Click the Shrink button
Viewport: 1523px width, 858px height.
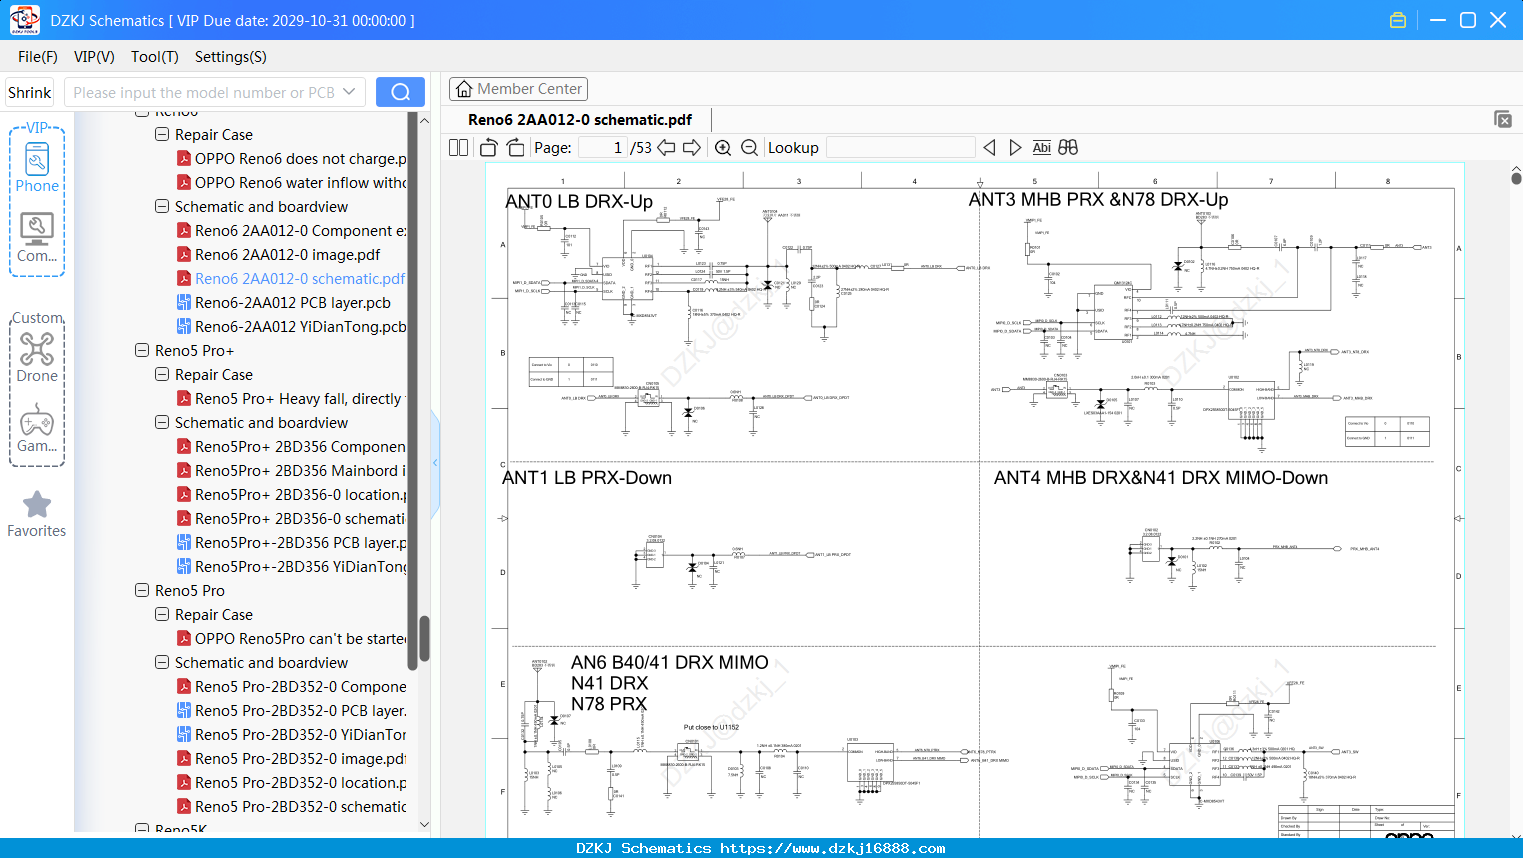click(x=30, y=92)
